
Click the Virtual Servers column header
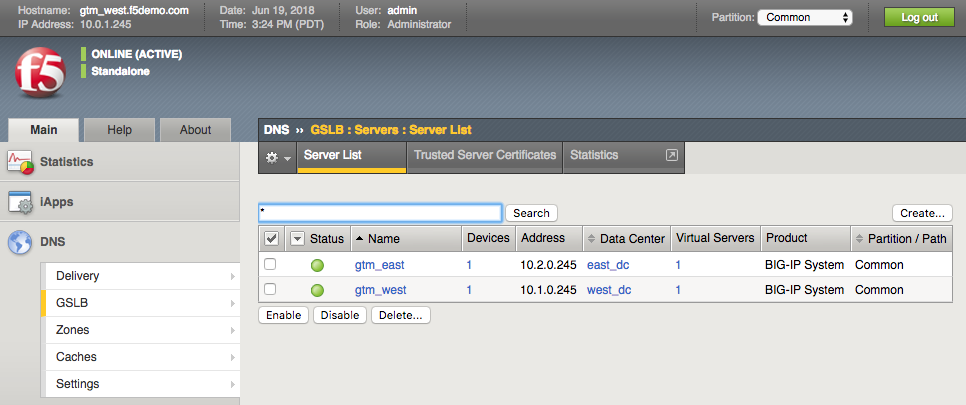[715, 238]
